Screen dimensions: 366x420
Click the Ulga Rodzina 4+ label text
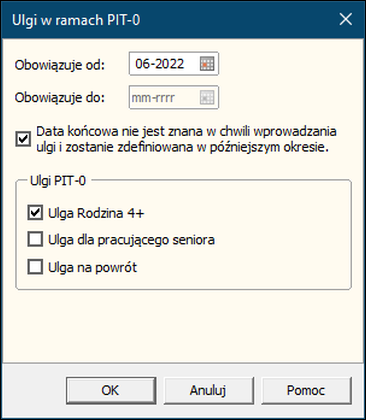96,213
